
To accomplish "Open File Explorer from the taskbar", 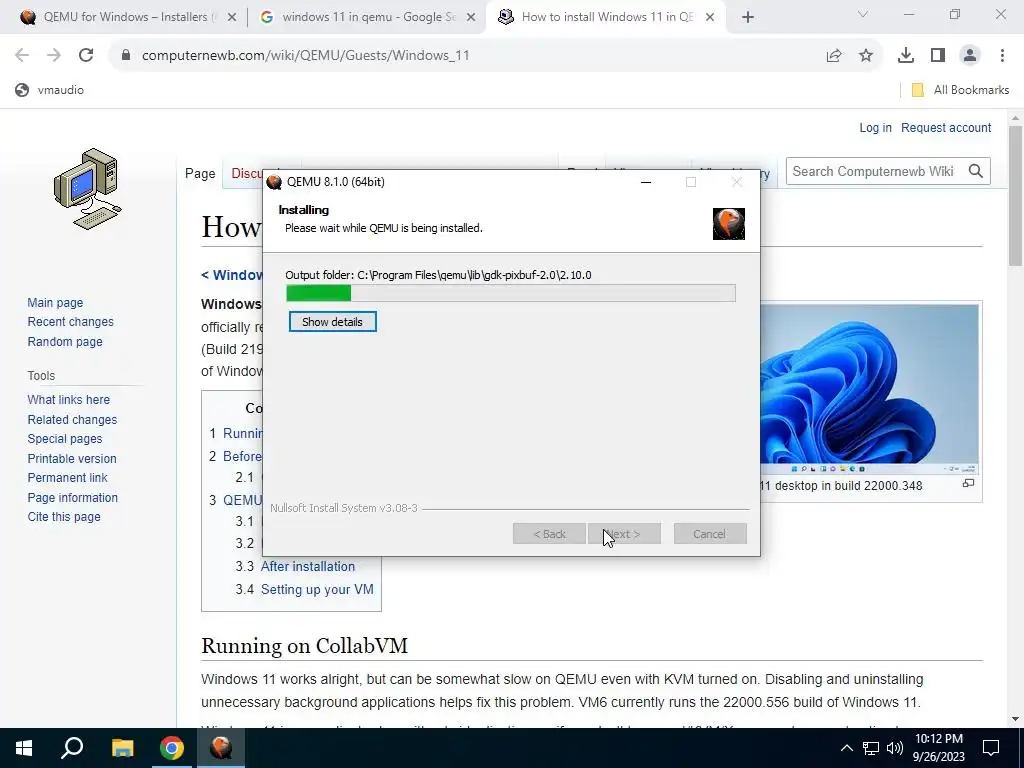I will point(122,748).
